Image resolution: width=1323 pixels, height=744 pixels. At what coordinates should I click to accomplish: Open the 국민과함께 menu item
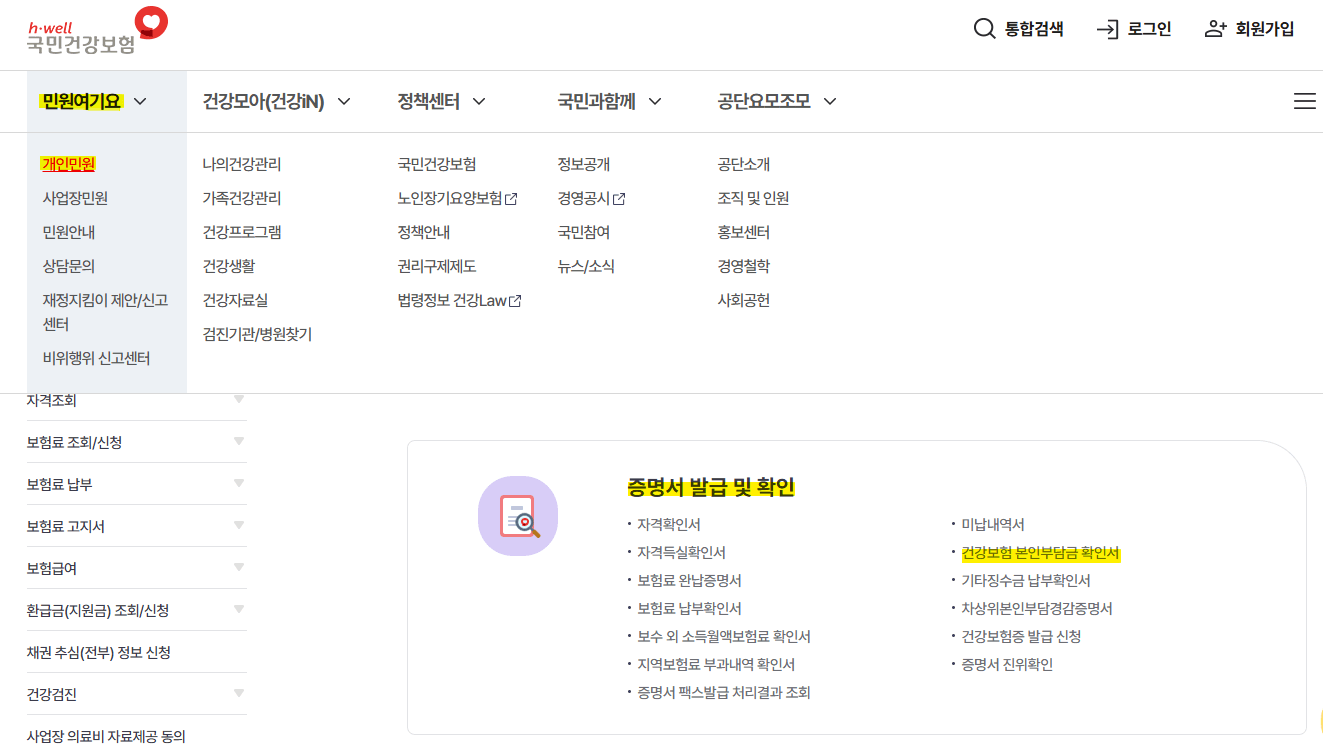coord(597,101)
